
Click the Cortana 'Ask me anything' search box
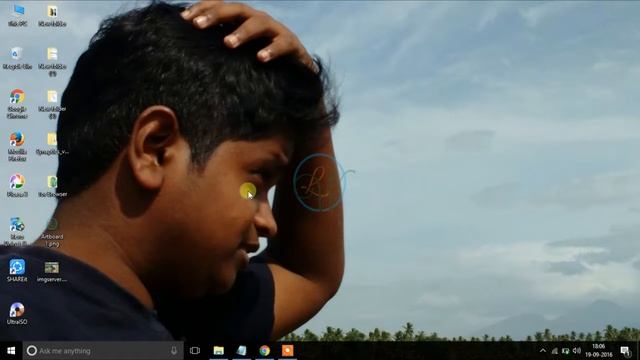(103, 351)
